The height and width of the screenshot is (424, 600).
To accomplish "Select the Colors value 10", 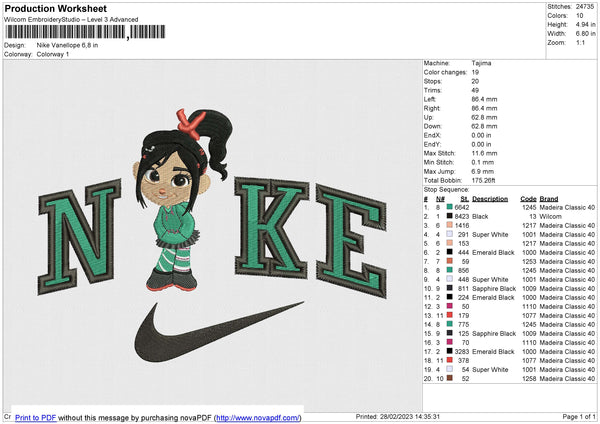I will pyautogui.click(x=580, y=16).
